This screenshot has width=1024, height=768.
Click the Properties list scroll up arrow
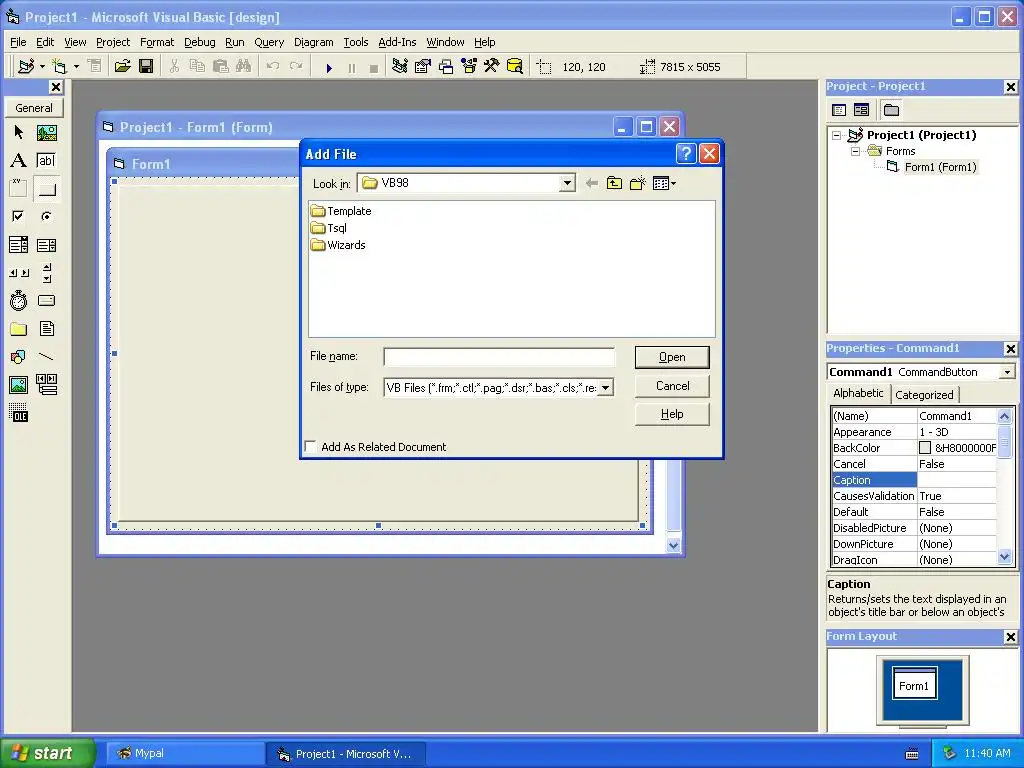click(1004, 416)
